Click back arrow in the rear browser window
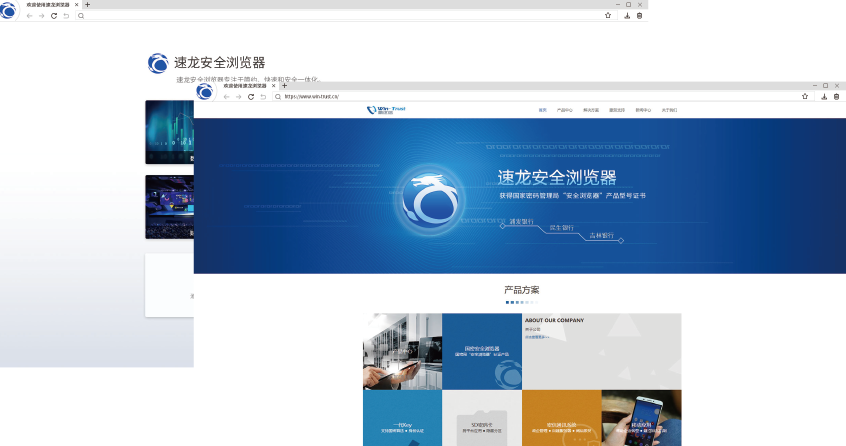Screen dimensions: 846x446 tap(29, 16)
